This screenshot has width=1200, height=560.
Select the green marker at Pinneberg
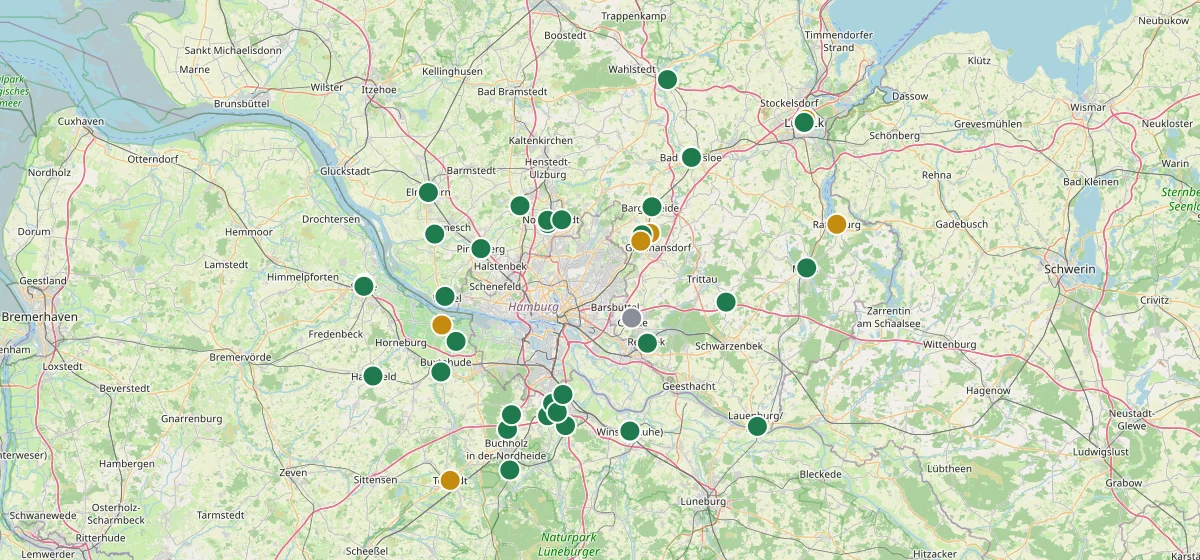[x=481, y=249]
